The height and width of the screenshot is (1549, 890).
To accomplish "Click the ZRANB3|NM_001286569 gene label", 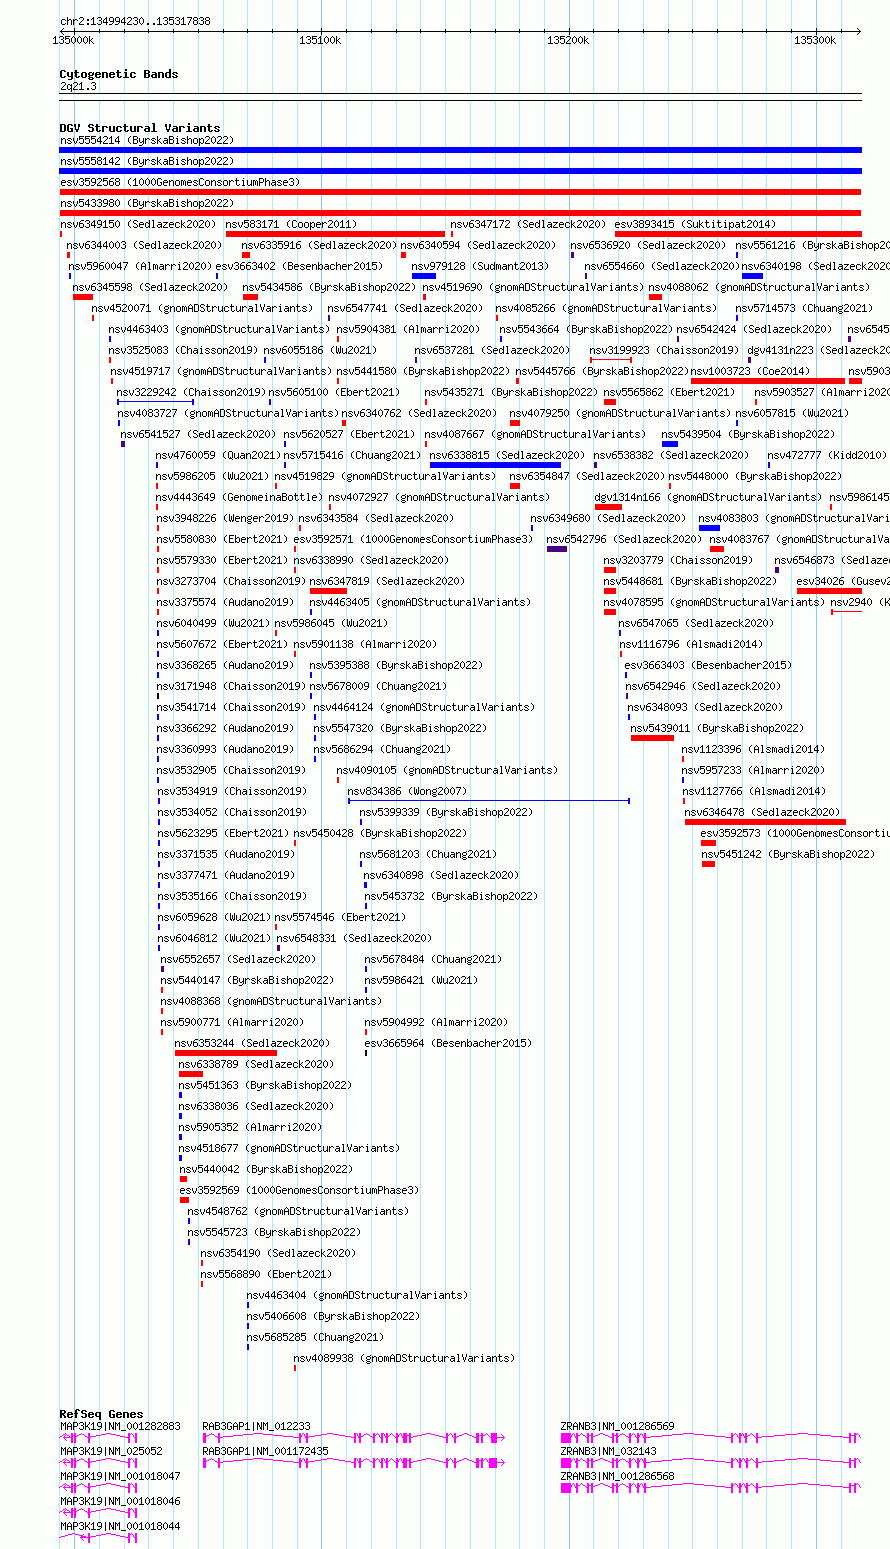I will 617,1426.
